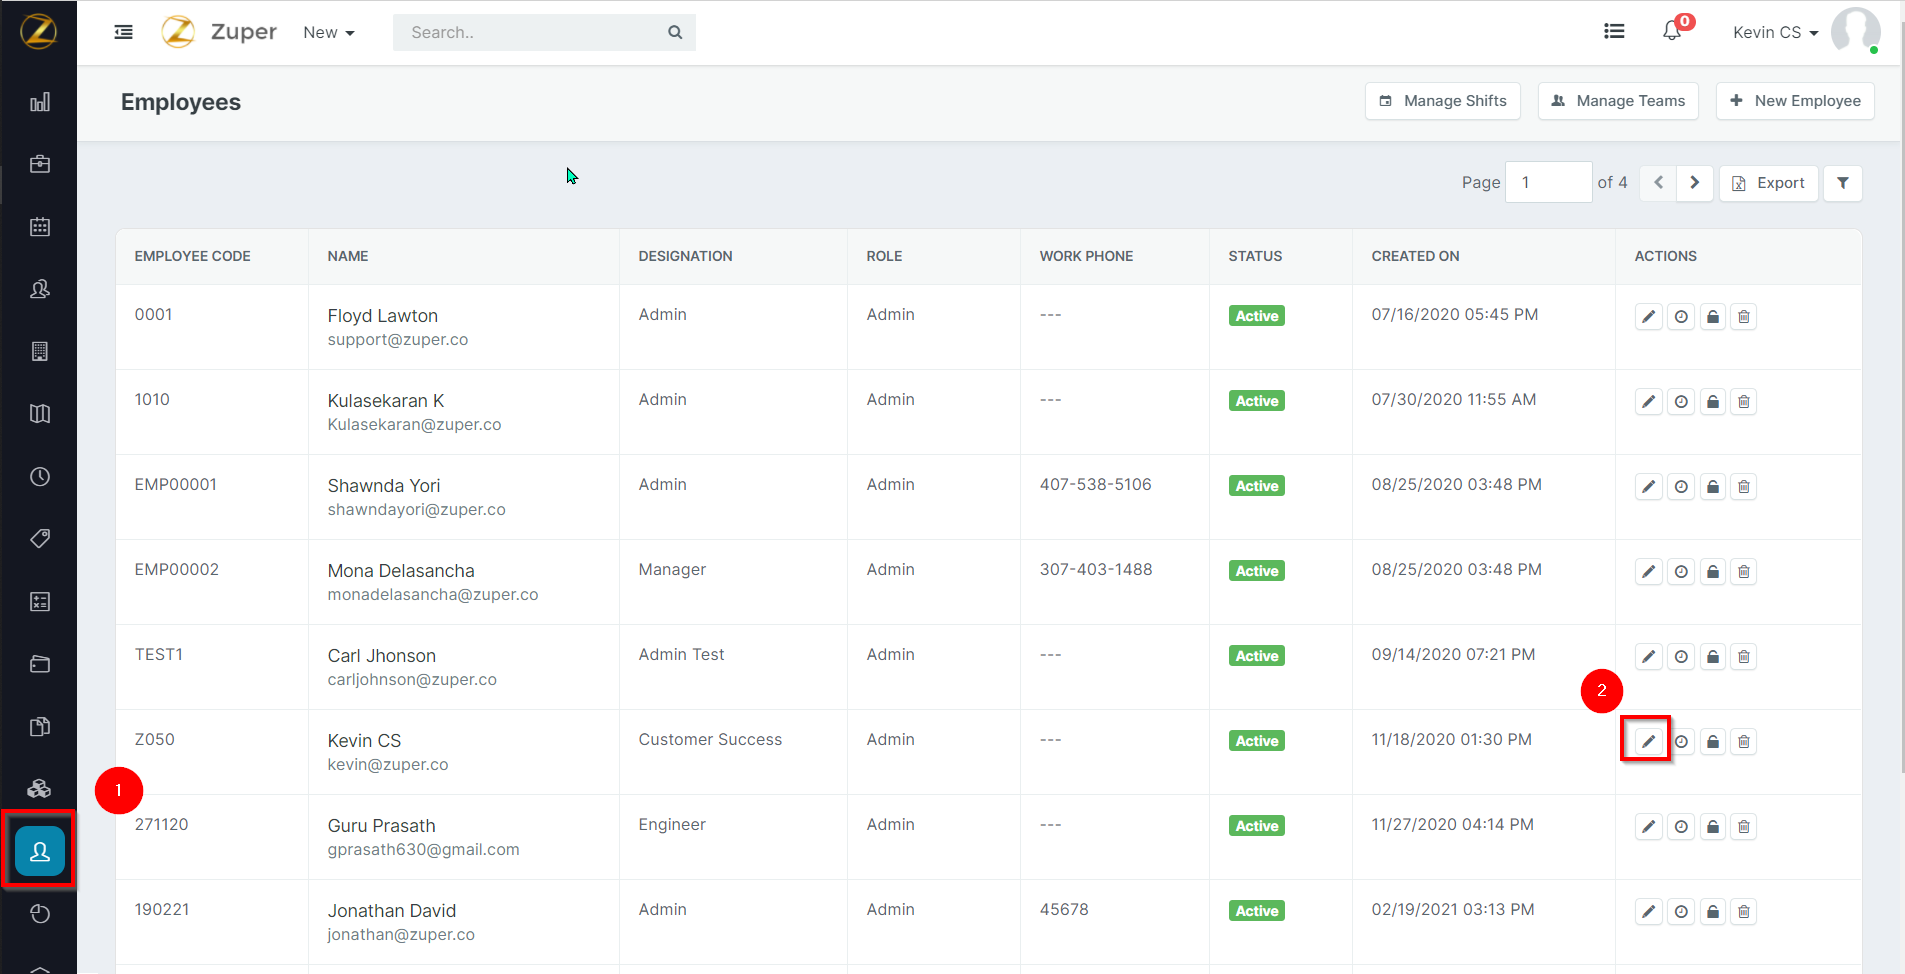Click filter funnel icon next to Export

[1842, 183]
